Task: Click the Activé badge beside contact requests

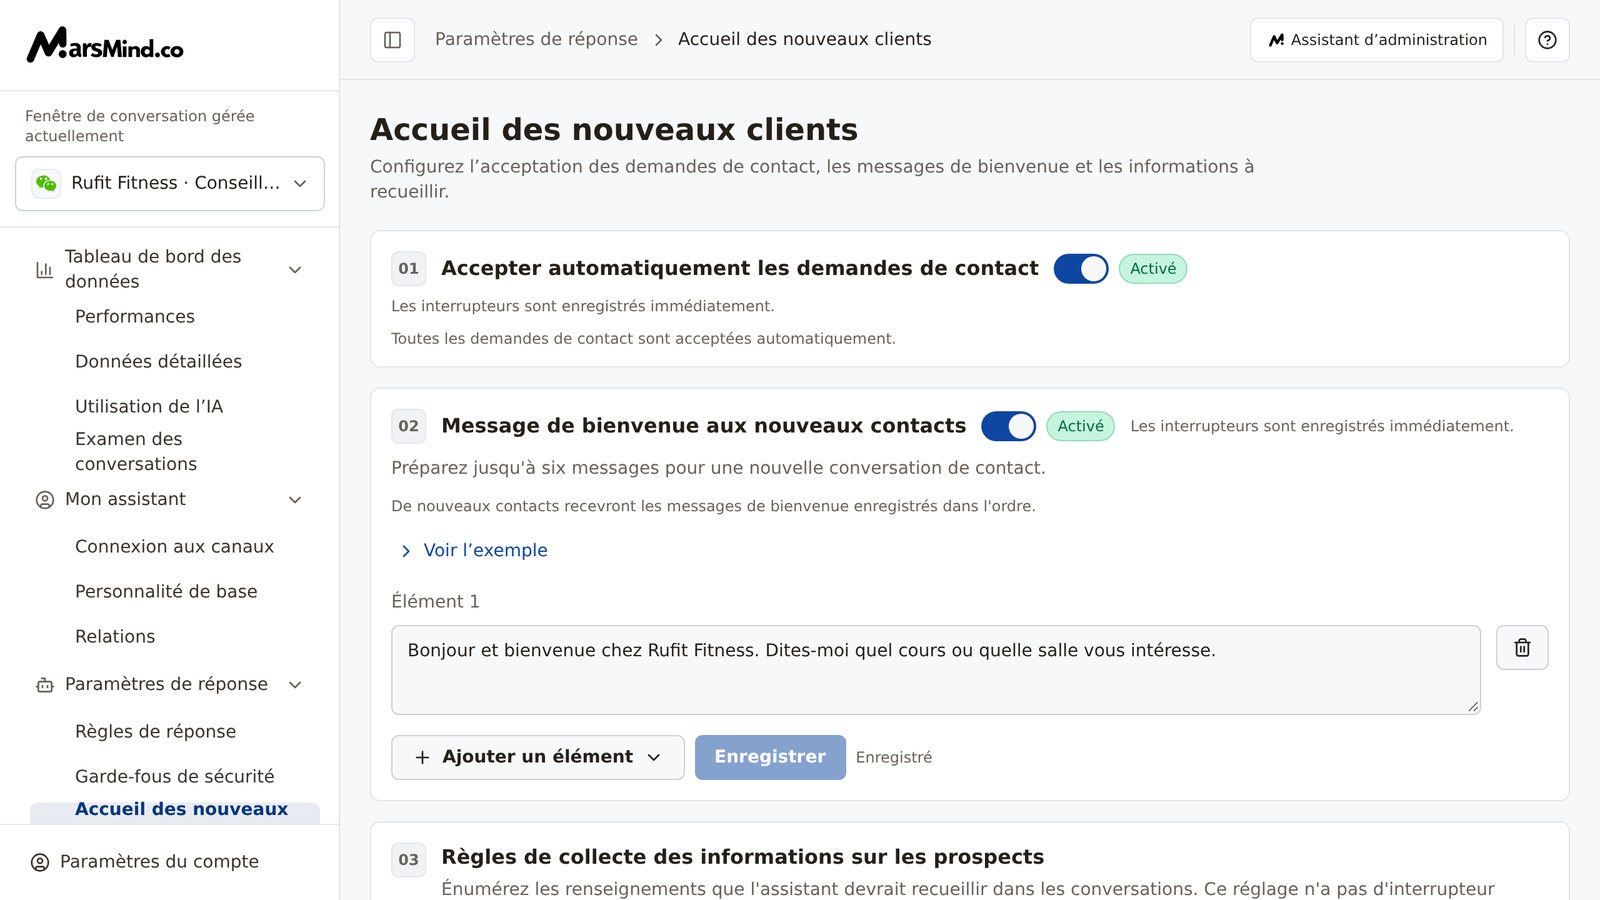Action: coord(1153,269)
